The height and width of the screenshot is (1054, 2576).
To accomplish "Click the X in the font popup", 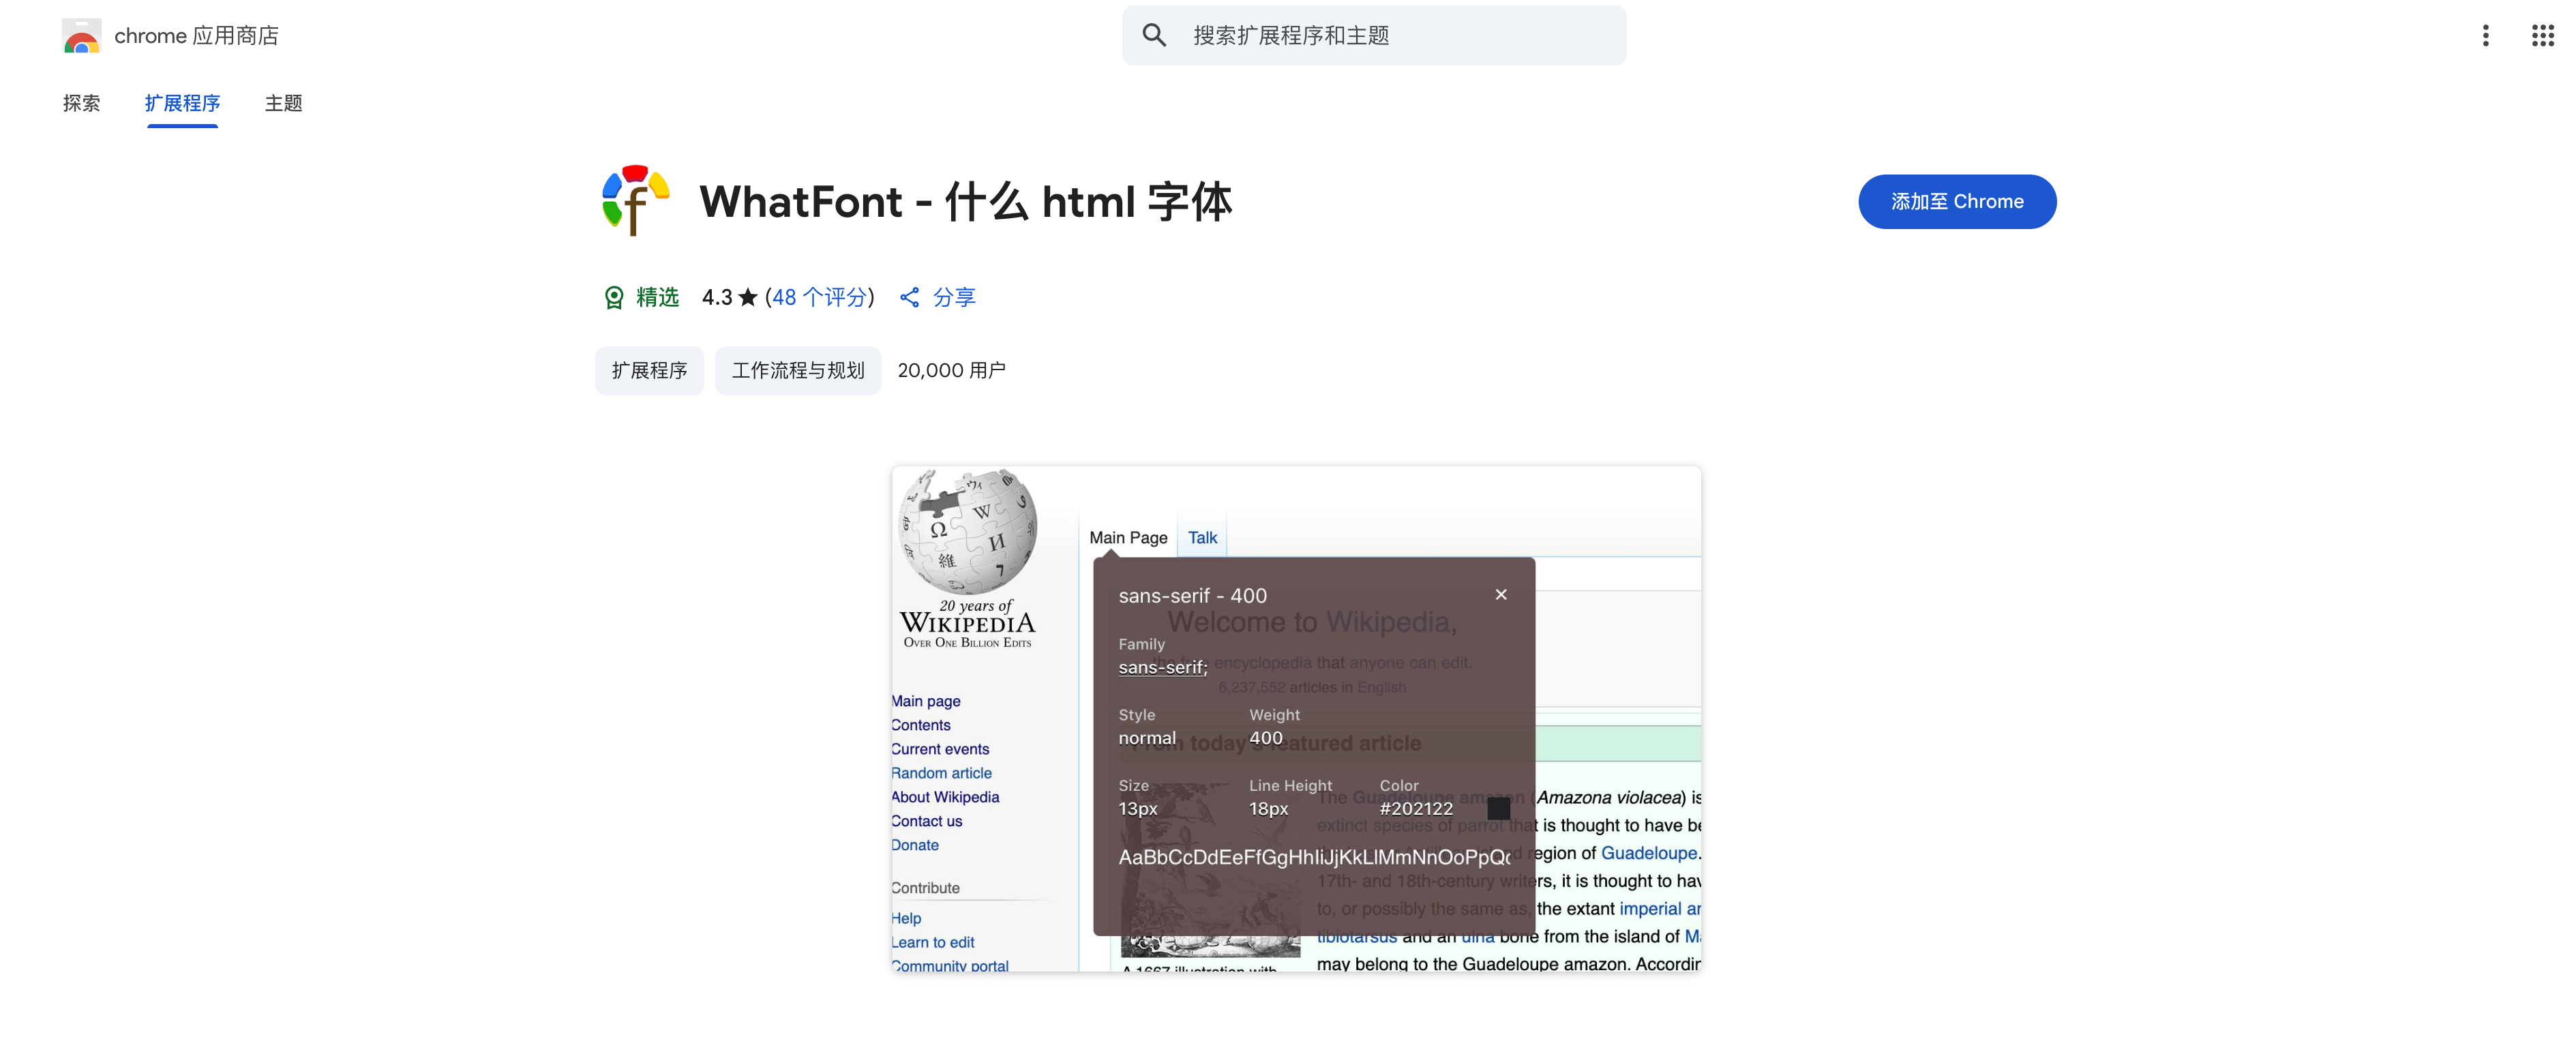I will coord(1500,594).
